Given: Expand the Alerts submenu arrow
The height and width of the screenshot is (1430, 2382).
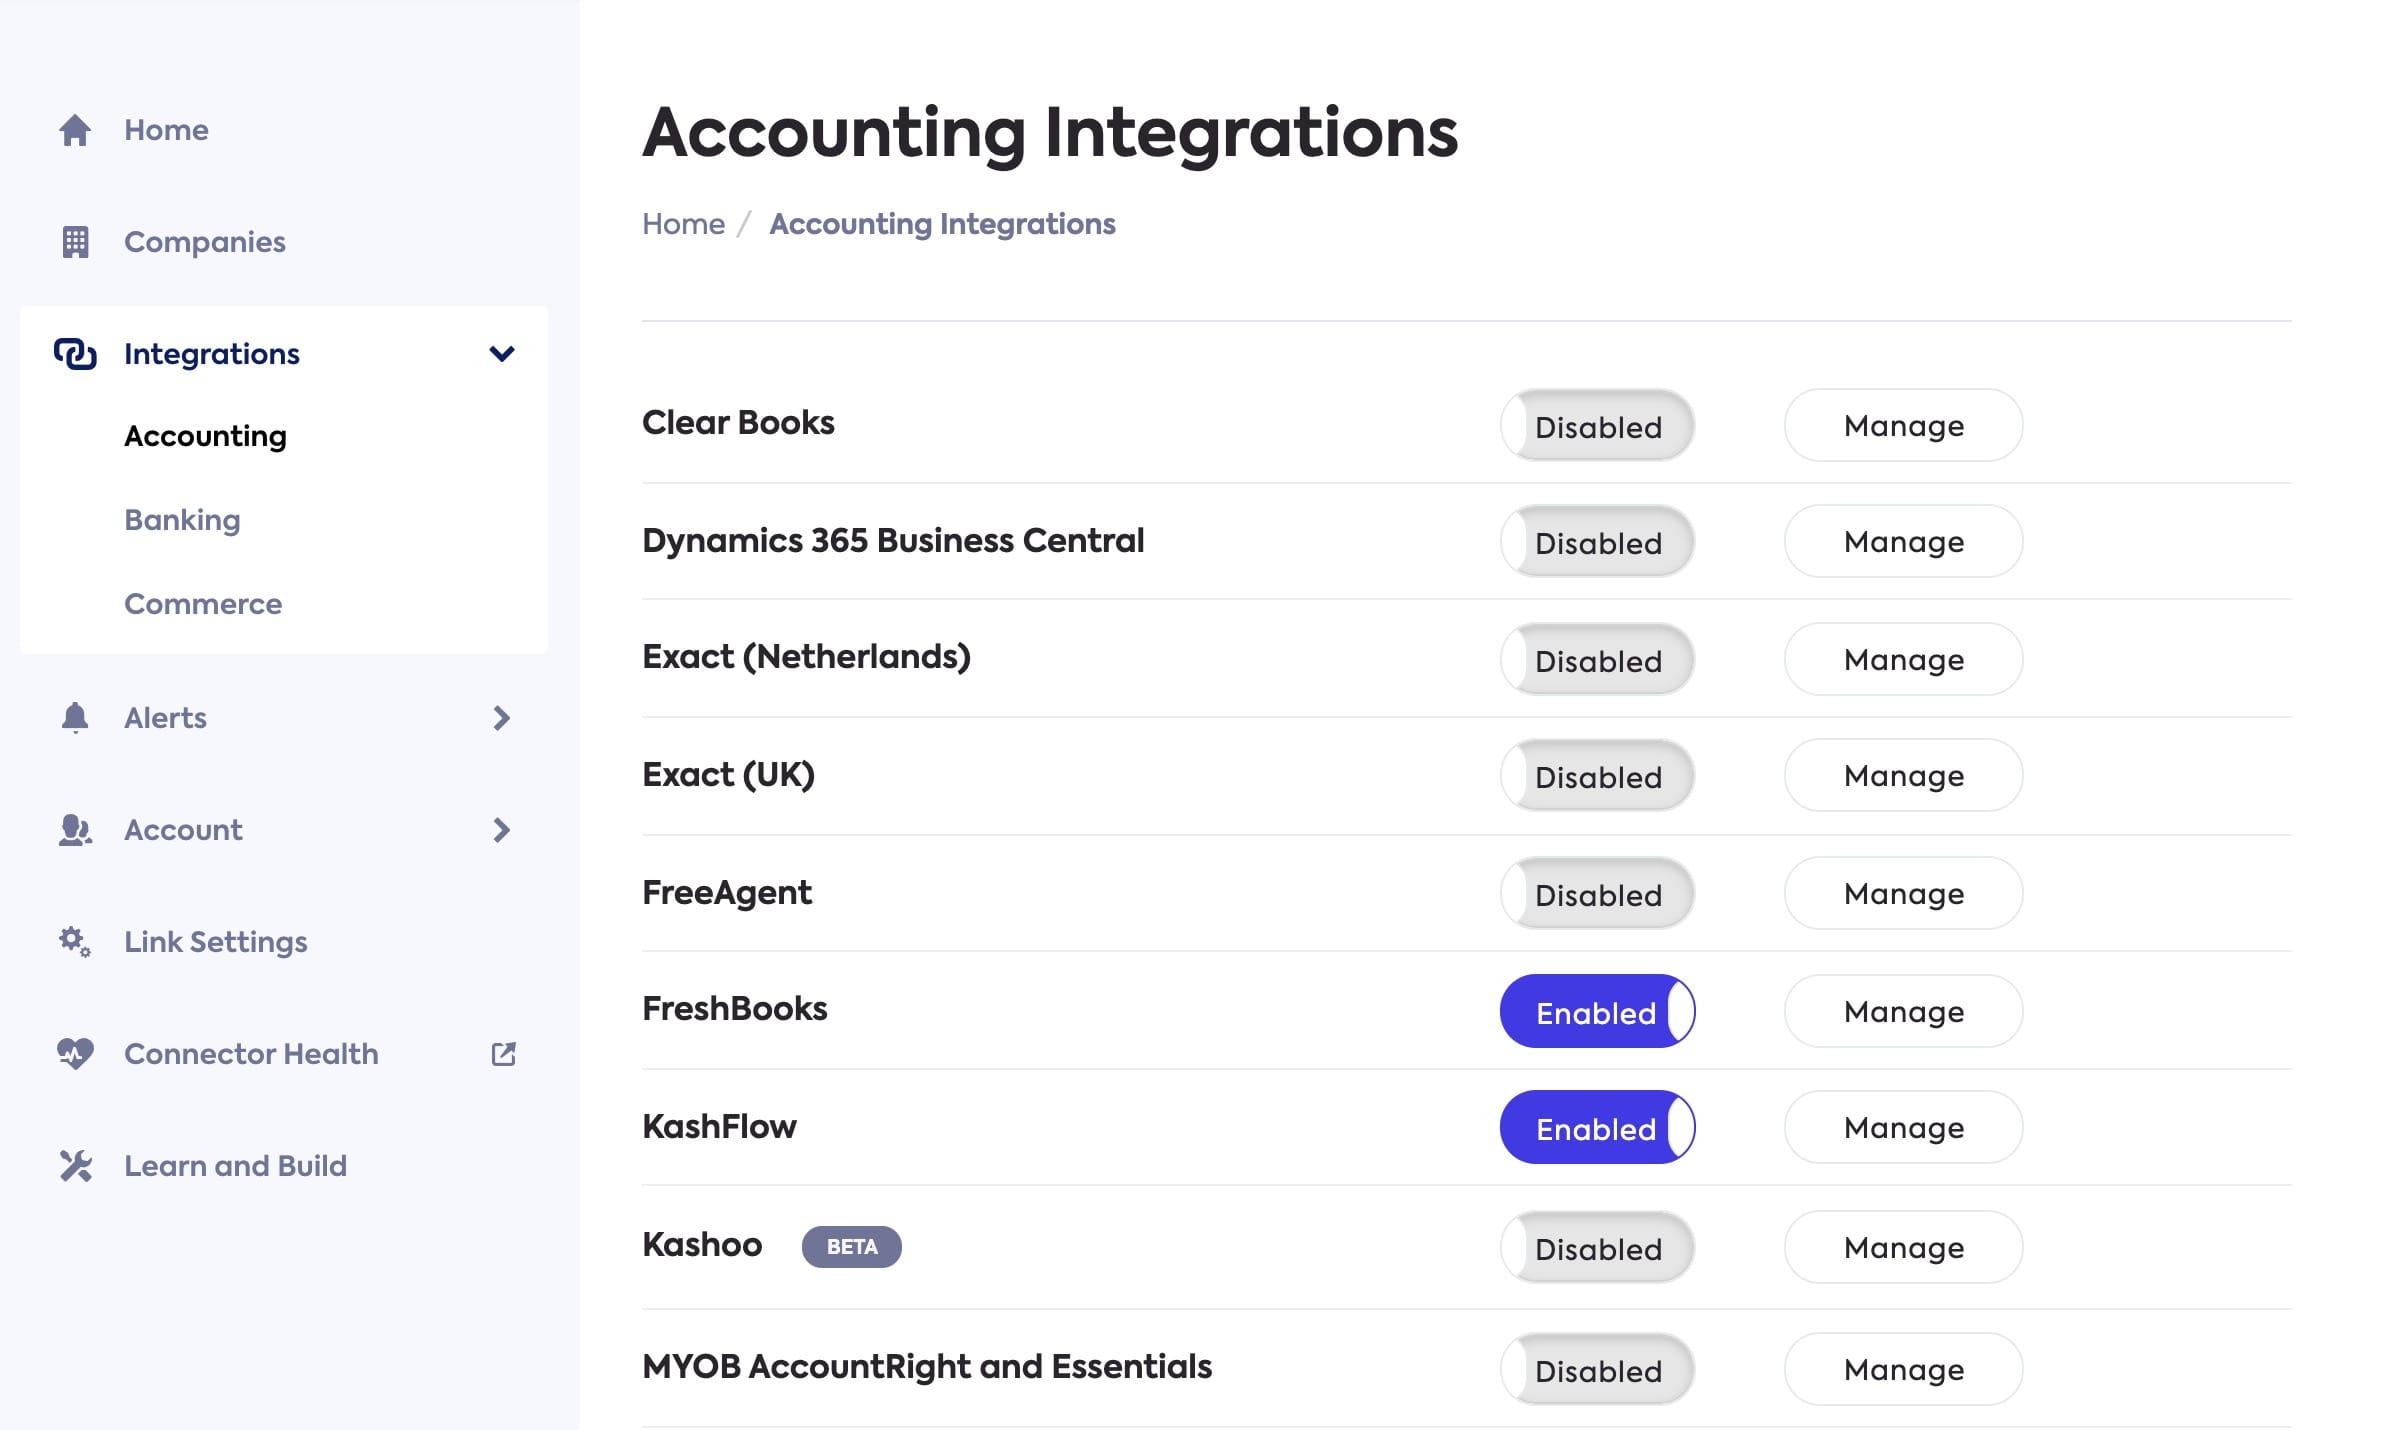Looking at the screenshot, I should (x=502, y=718).
